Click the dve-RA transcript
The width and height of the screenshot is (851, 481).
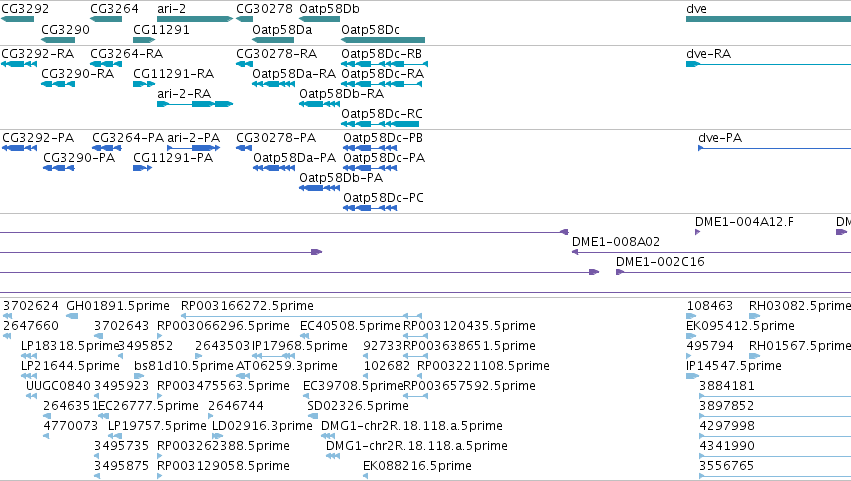769,64
